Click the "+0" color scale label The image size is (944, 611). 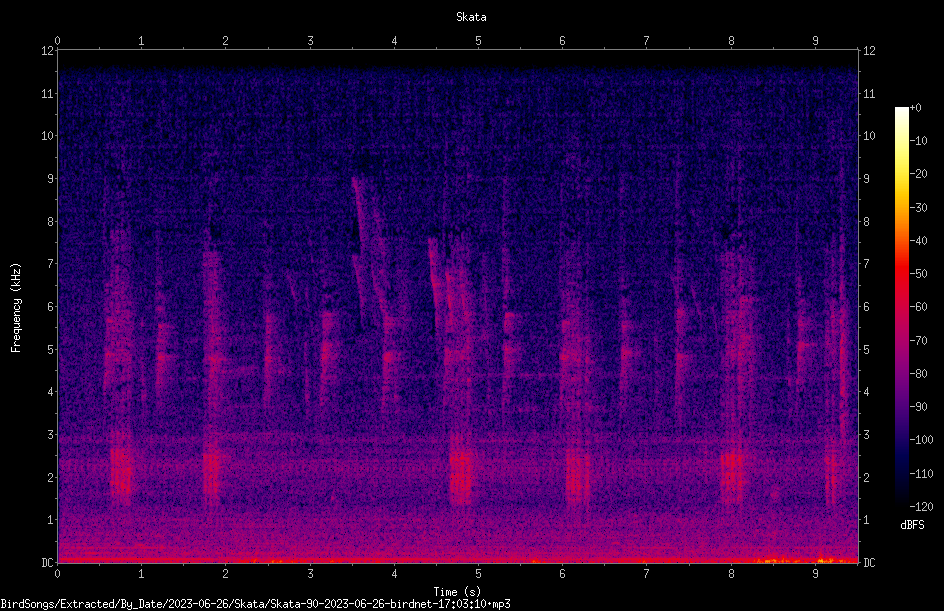coord(915,108)
